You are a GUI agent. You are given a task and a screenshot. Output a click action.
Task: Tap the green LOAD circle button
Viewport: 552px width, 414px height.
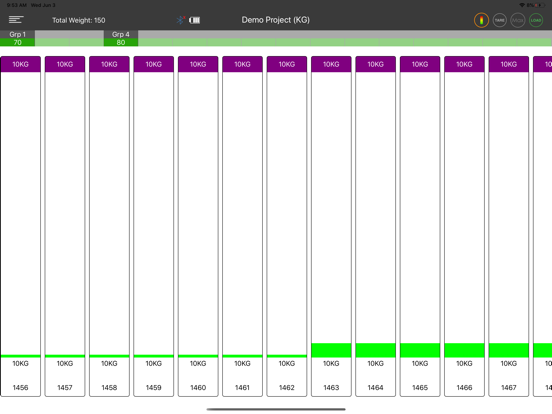click(536, 20)
